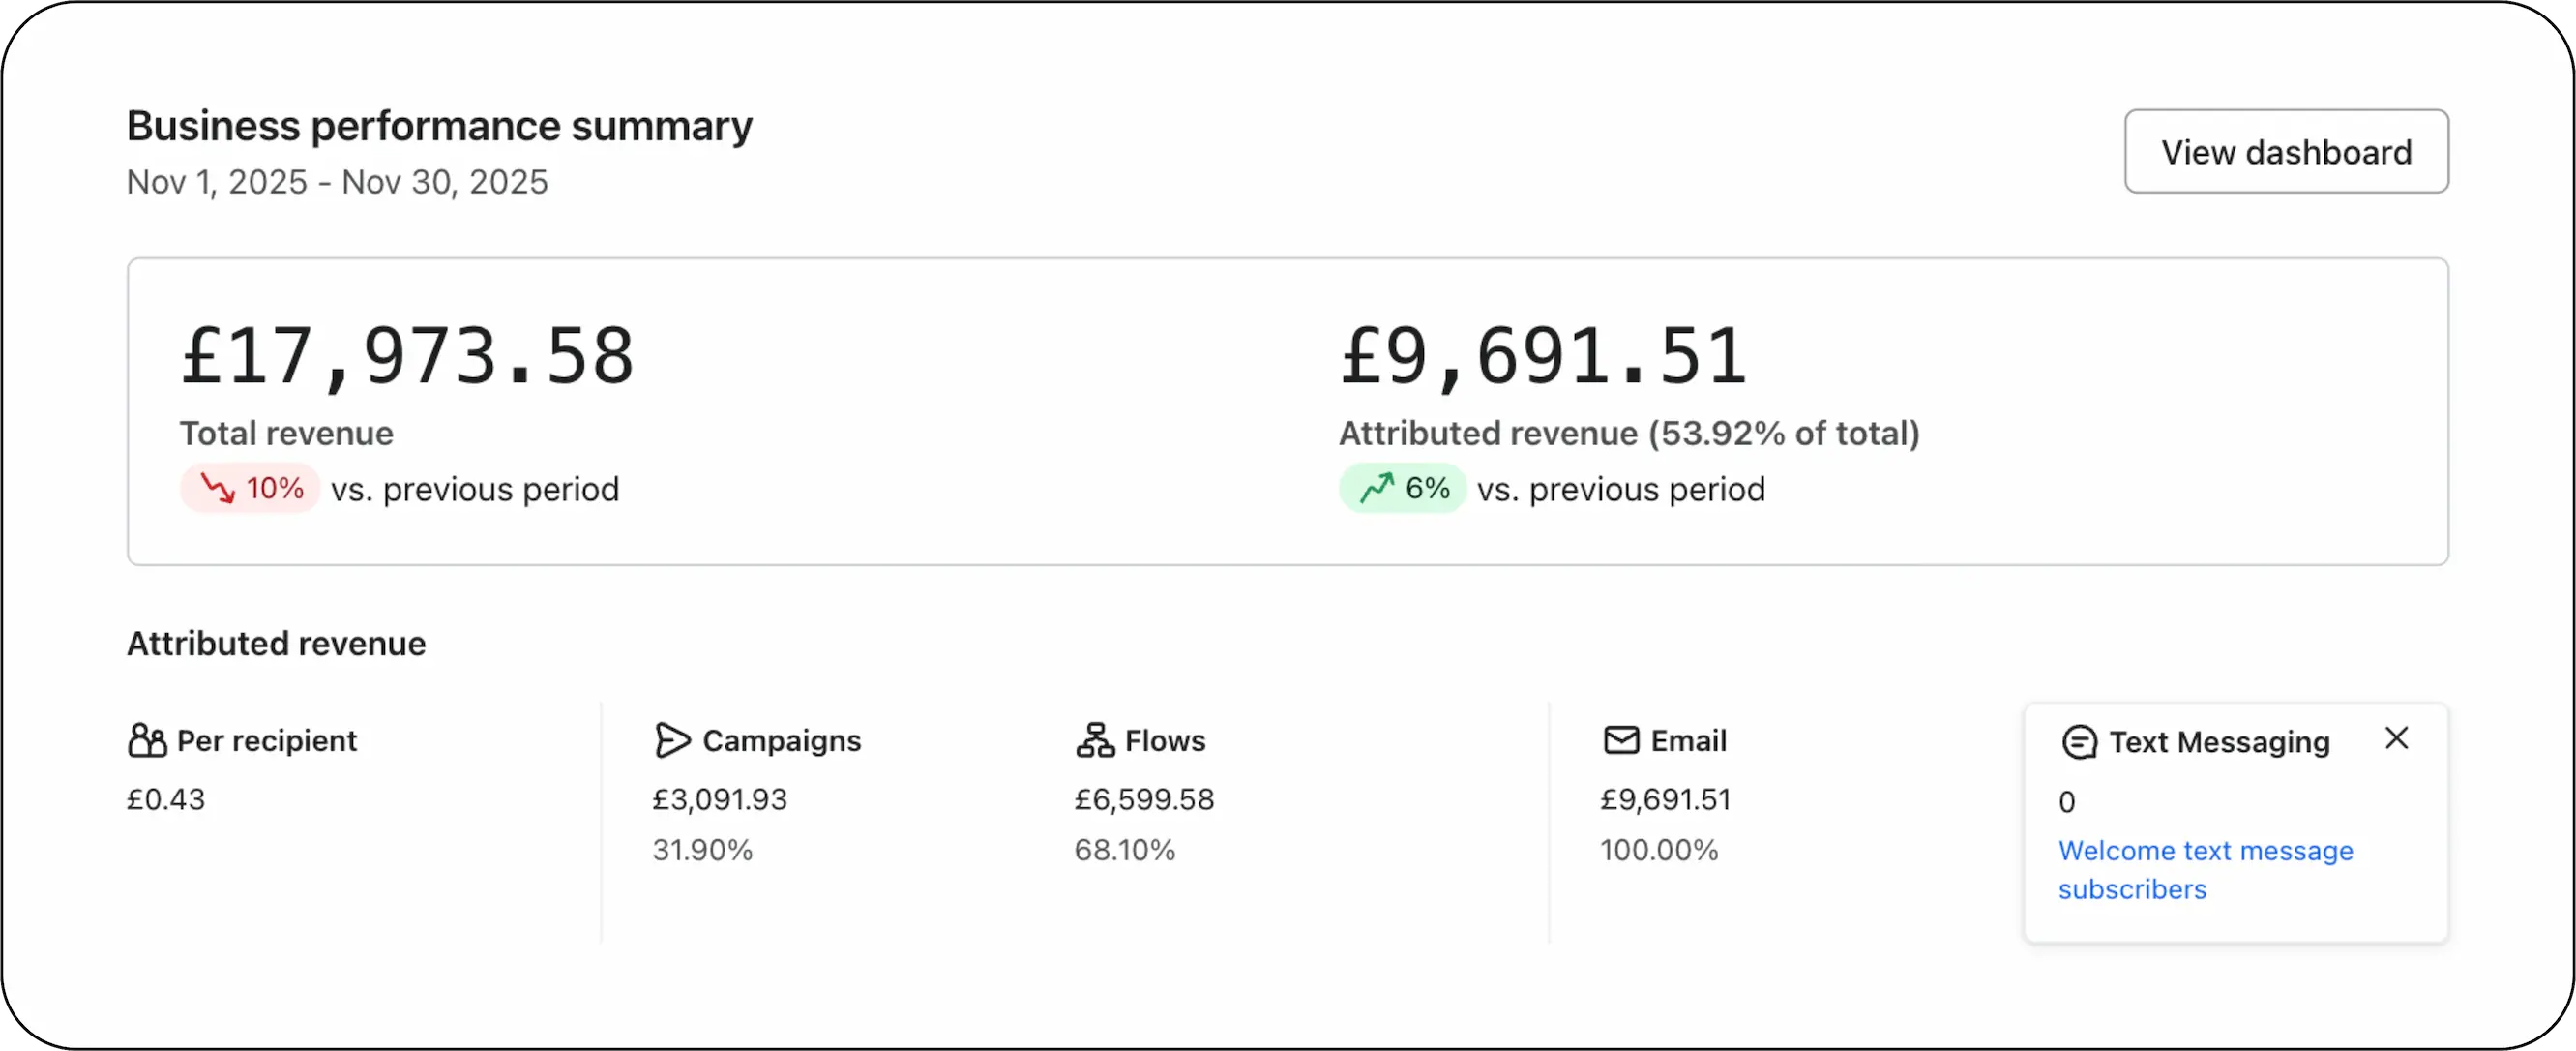
Task: Select the Campaigns £3,091.93 value
Action: coord(719,799)
